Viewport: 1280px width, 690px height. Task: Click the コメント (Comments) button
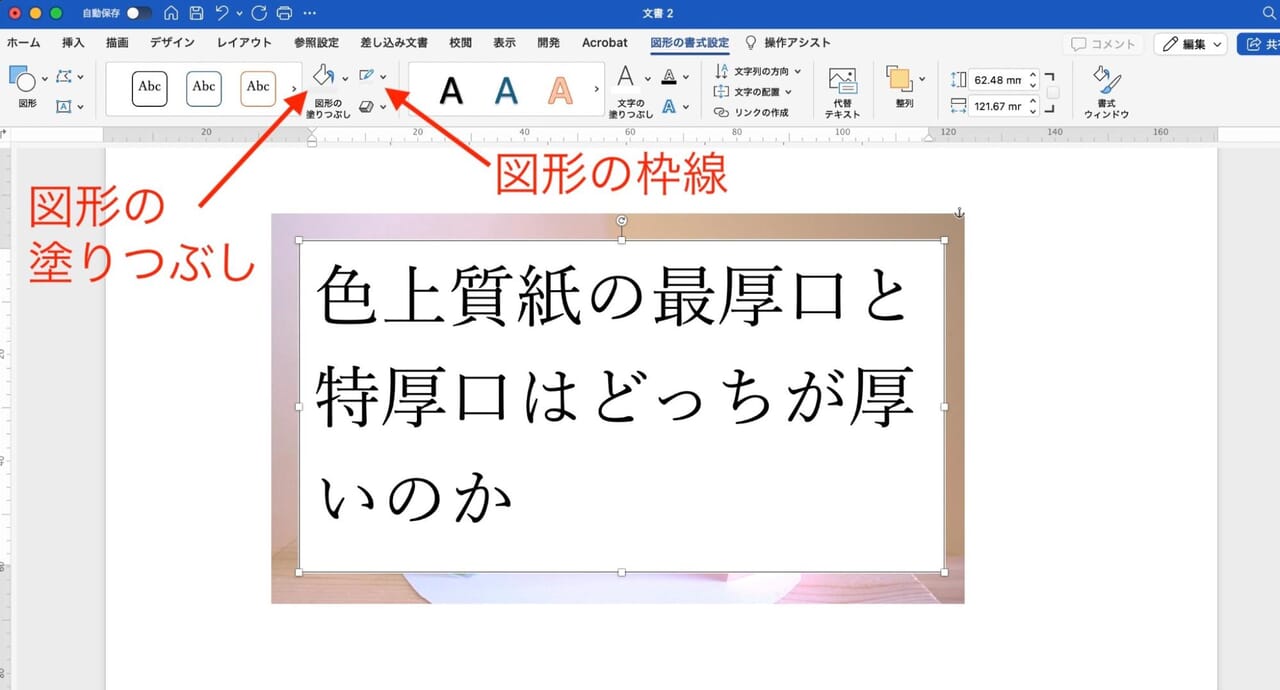pos(1104,43)
